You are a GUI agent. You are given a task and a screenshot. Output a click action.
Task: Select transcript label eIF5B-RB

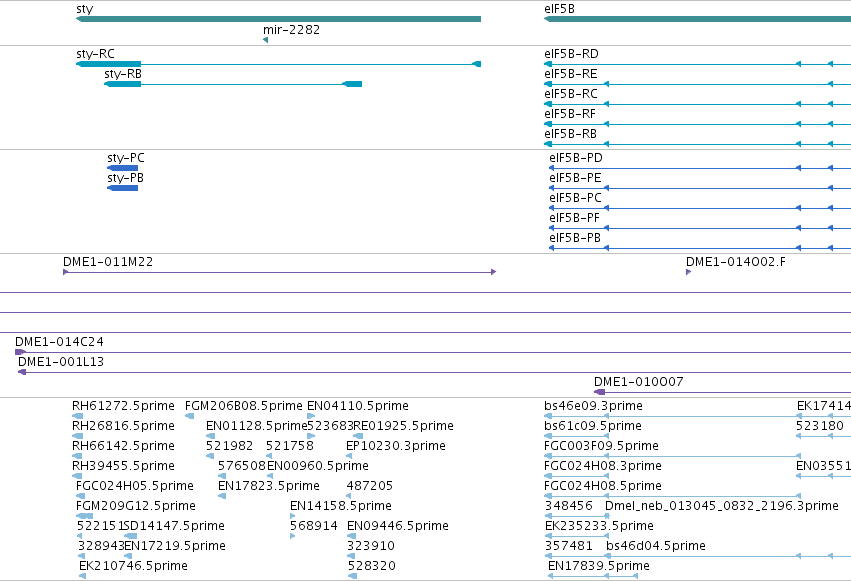coord(570,134)
